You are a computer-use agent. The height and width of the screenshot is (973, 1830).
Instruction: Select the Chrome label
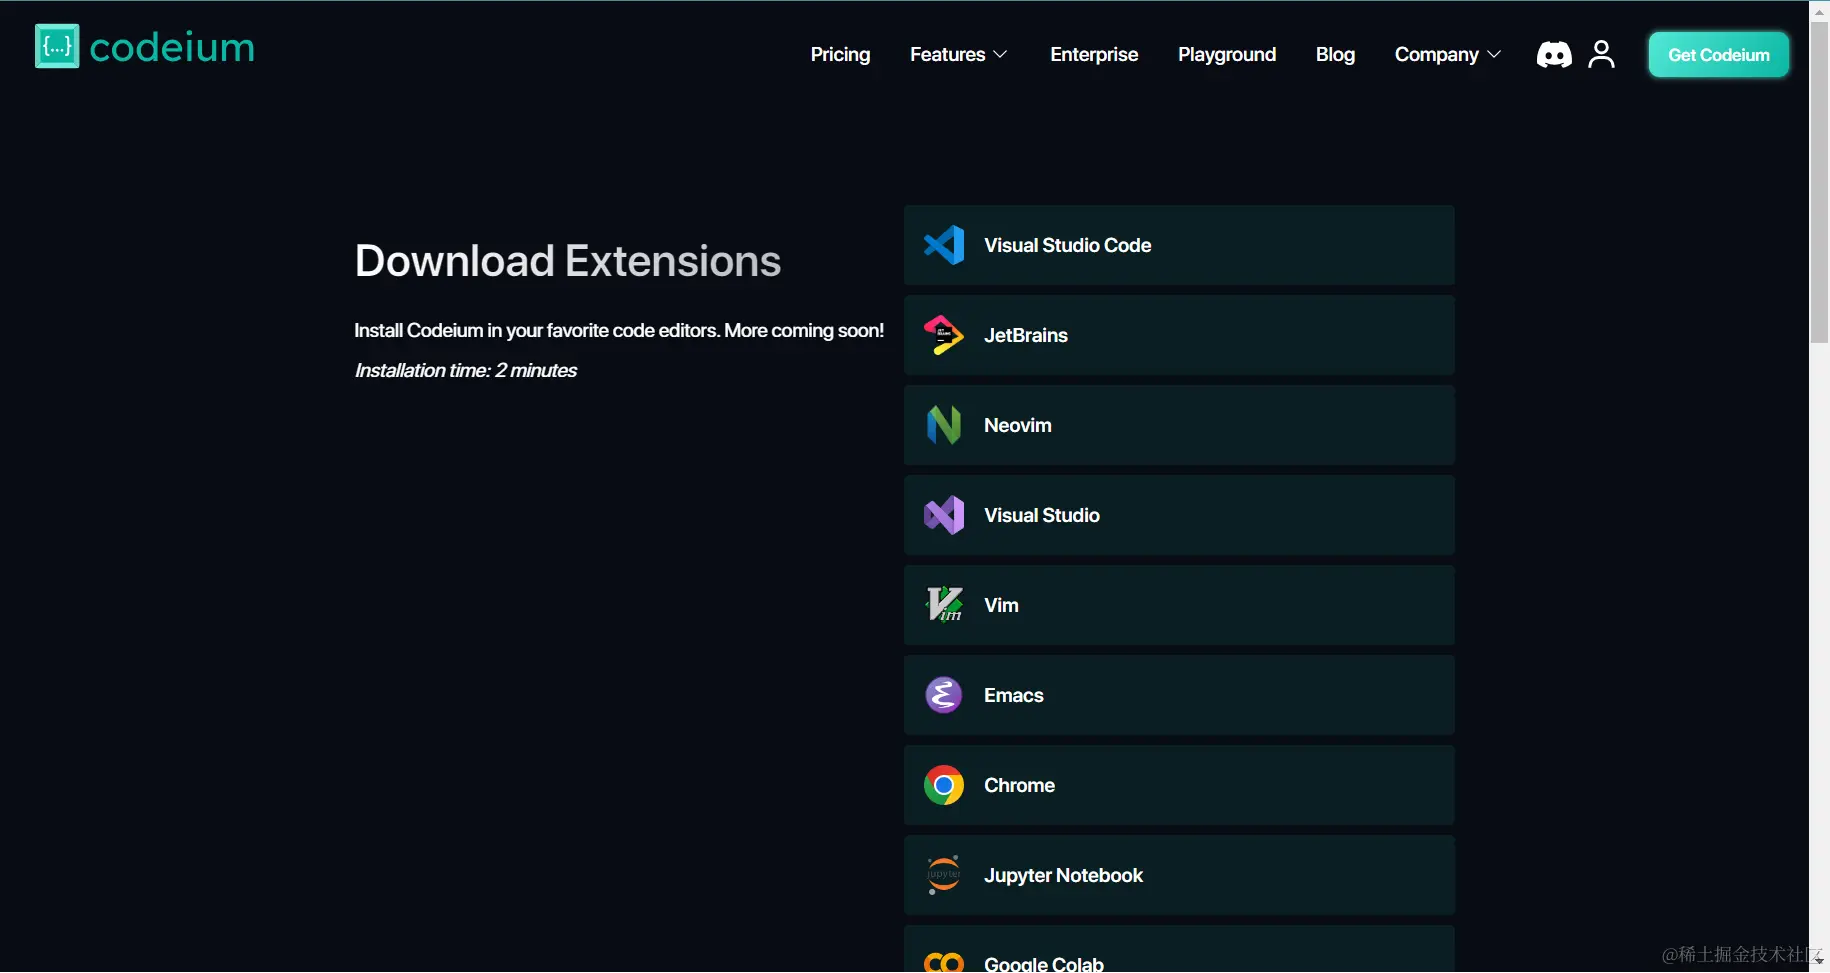(1019, 785)
